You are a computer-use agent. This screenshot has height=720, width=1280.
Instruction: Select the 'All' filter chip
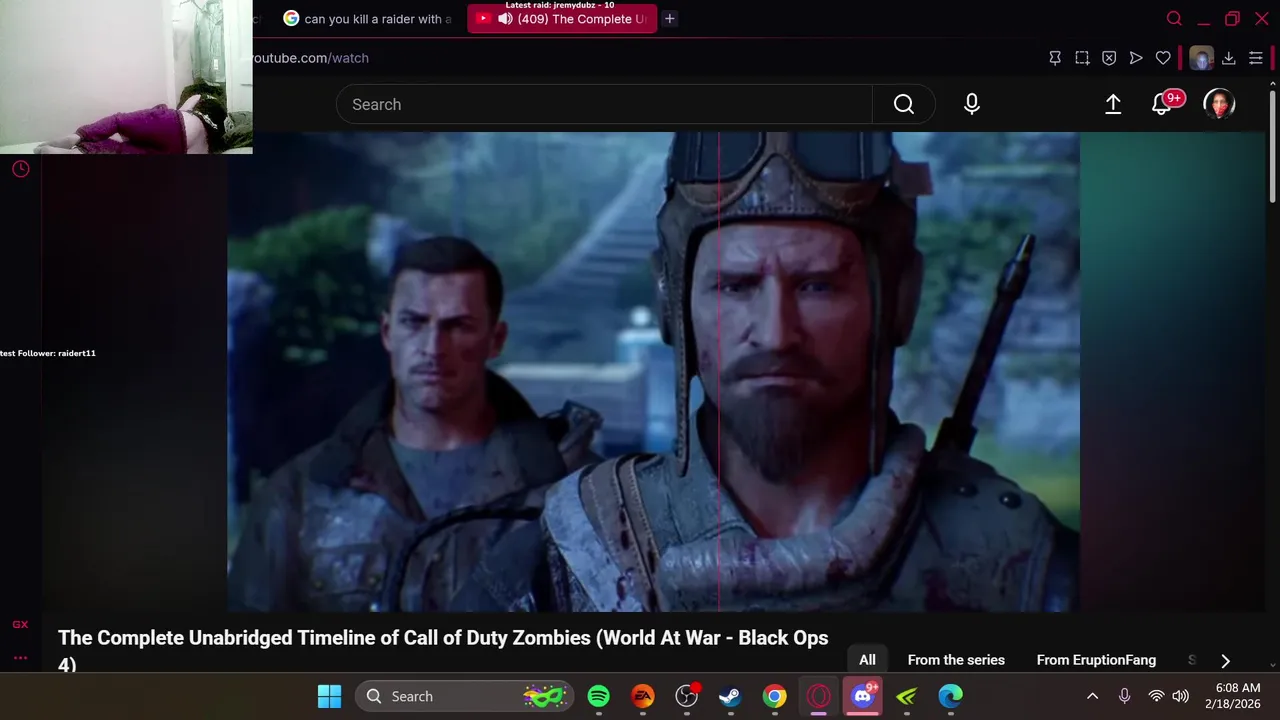click(x=867, y=660)
